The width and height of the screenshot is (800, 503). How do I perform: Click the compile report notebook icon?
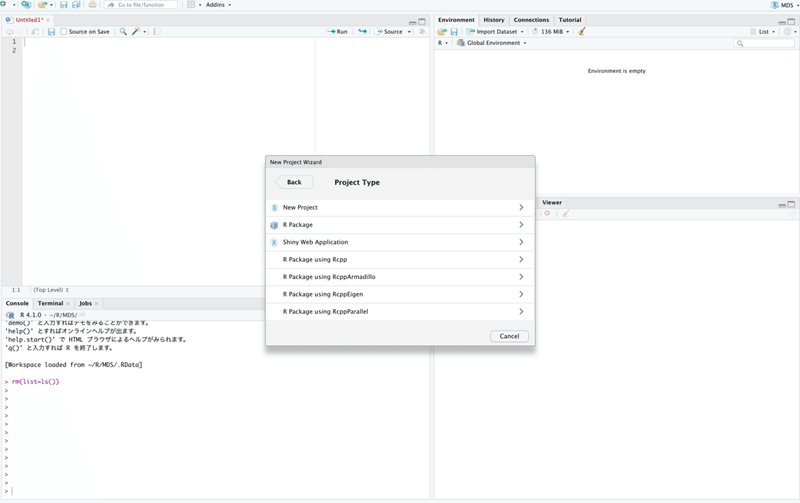(157, 32)
